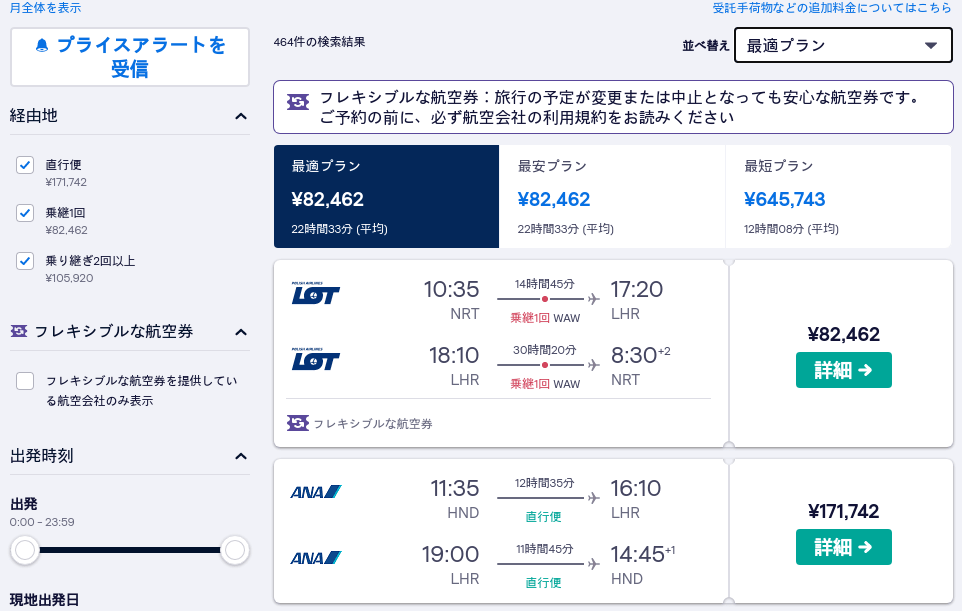962x611 pixels.
Task: Open the 並べ替え sort dropdown
Action: pos(843,45)
